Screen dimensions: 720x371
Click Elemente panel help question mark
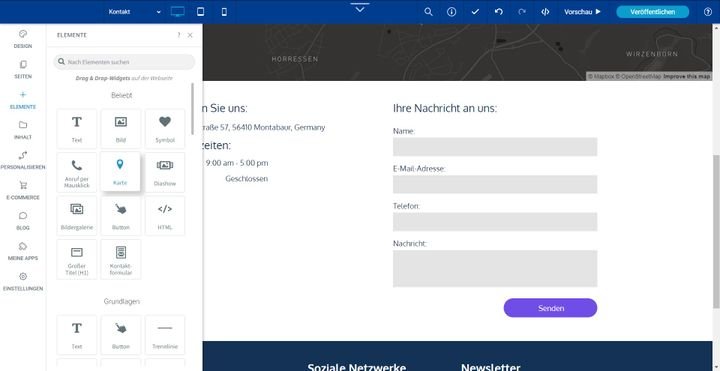point(179,35)
